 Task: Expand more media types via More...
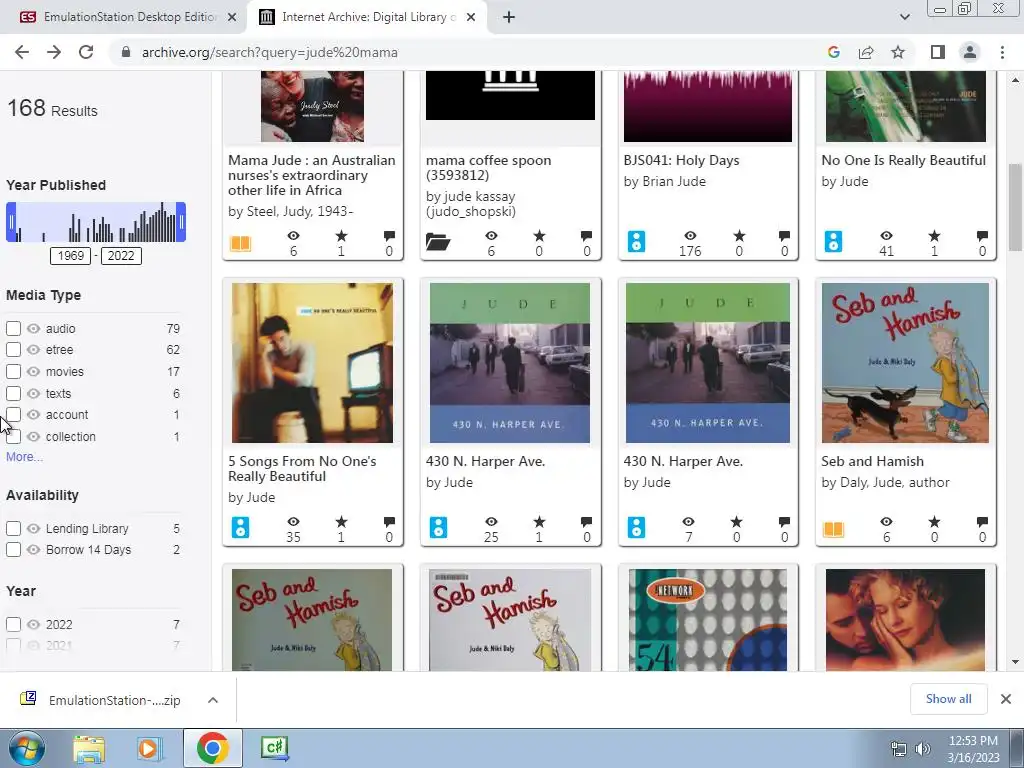pos(24,457)
